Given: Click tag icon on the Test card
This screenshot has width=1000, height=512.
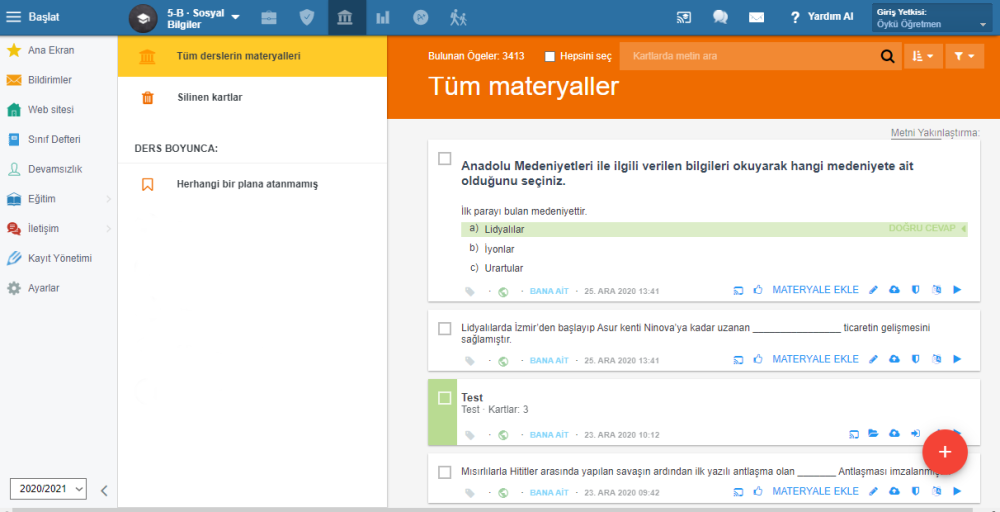Looking at the screenshot, I should point(470,435).
